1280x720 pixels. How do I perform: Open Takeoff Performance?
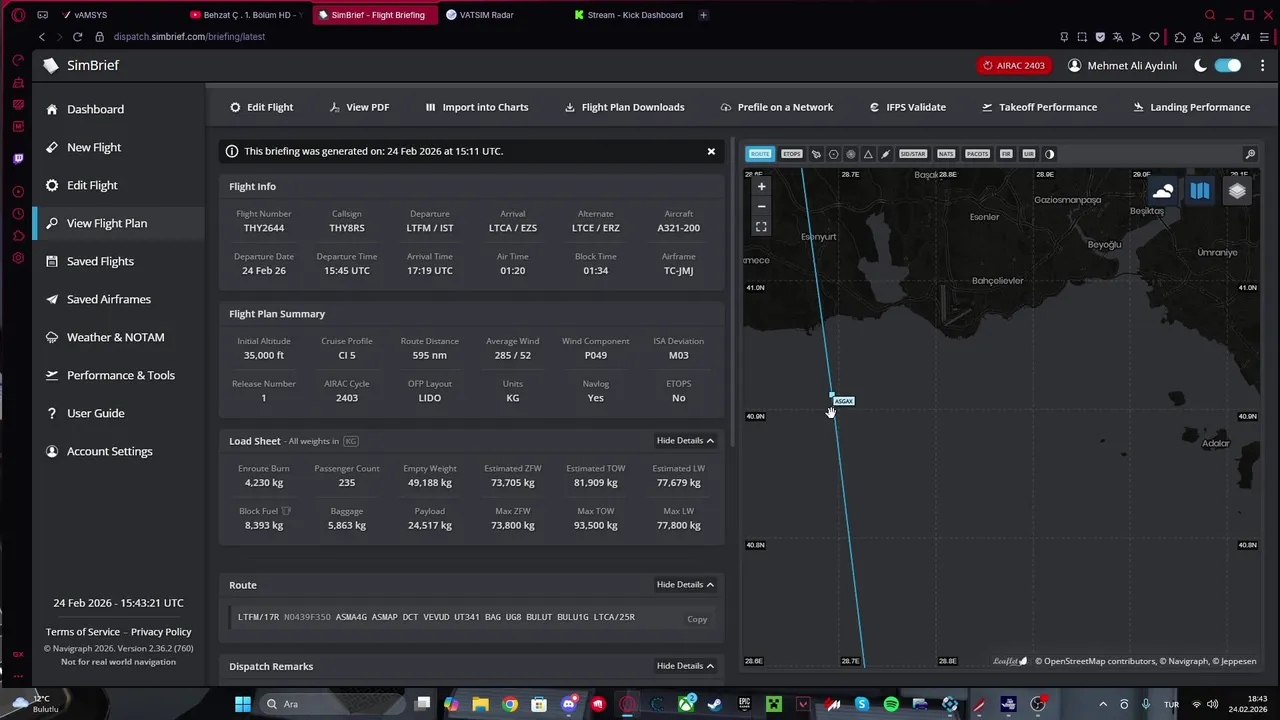(1039, 107)
